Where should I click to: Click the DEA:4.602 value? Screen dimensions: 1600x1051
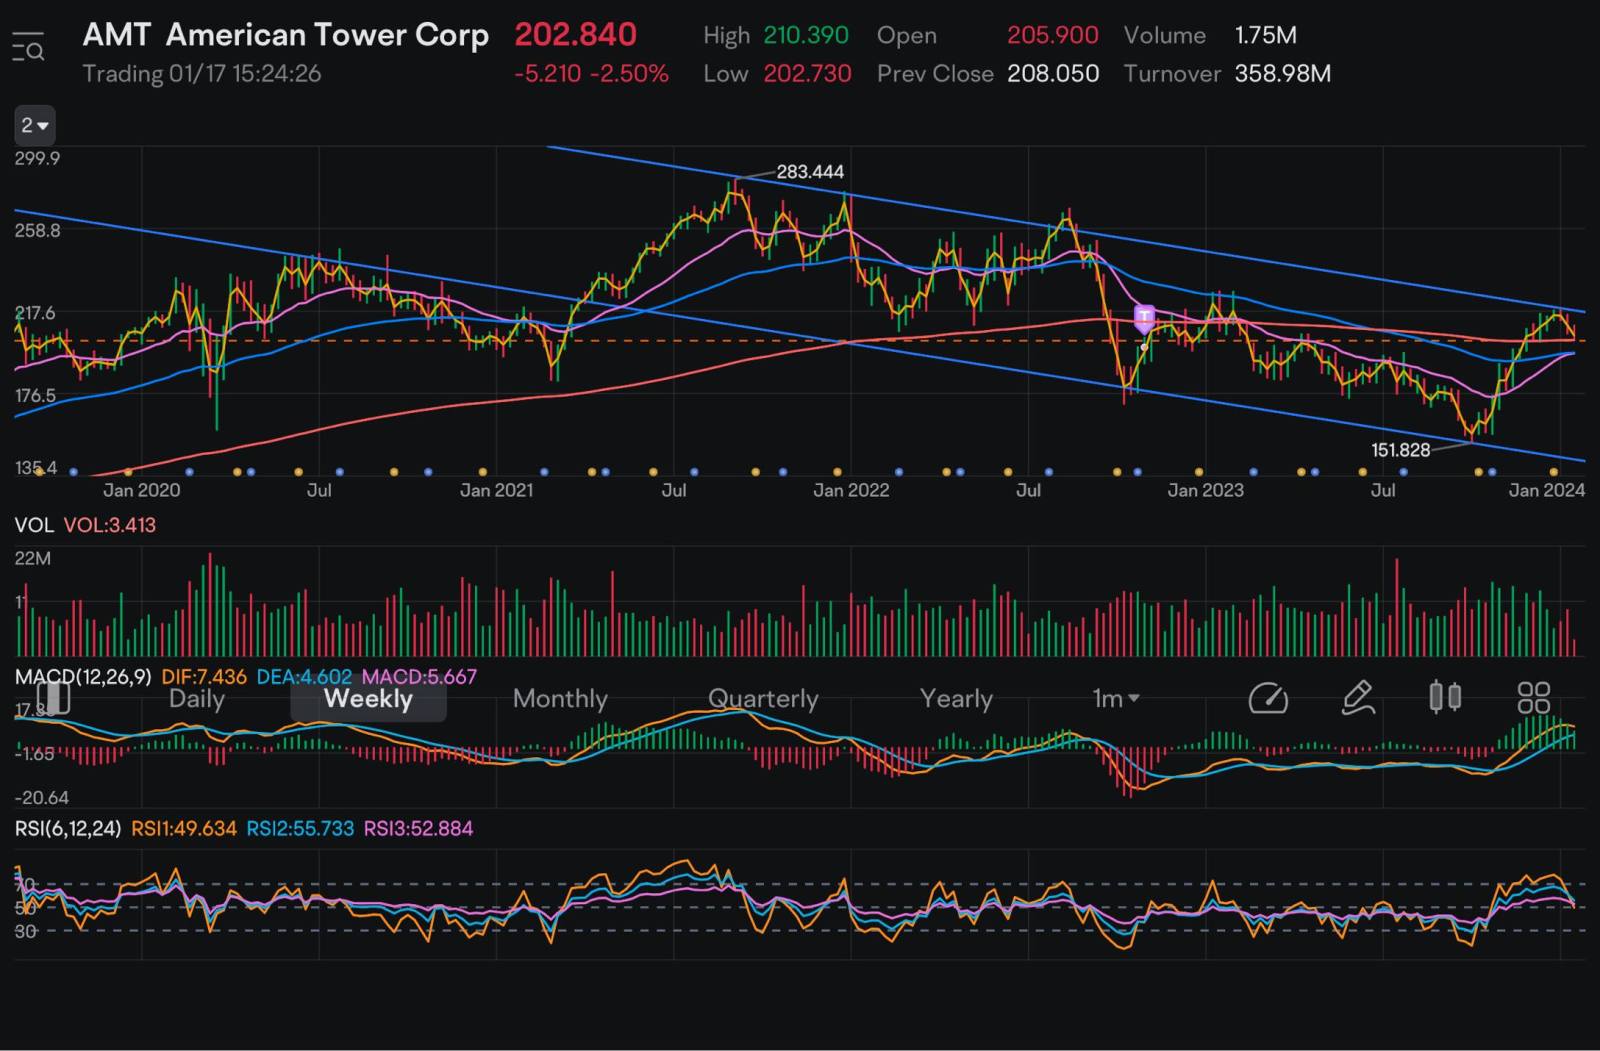coord(304,677)
